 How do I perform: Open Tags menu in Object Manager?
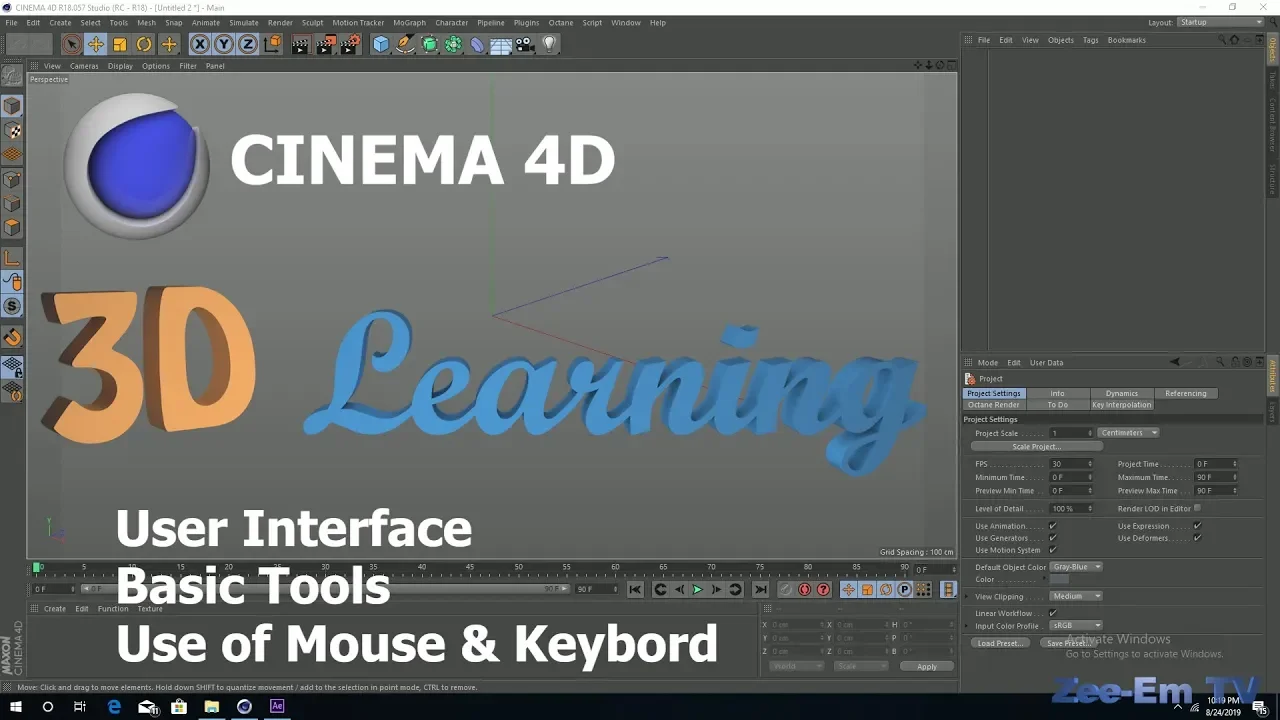pyautogui.click(x=1090, y=40)
